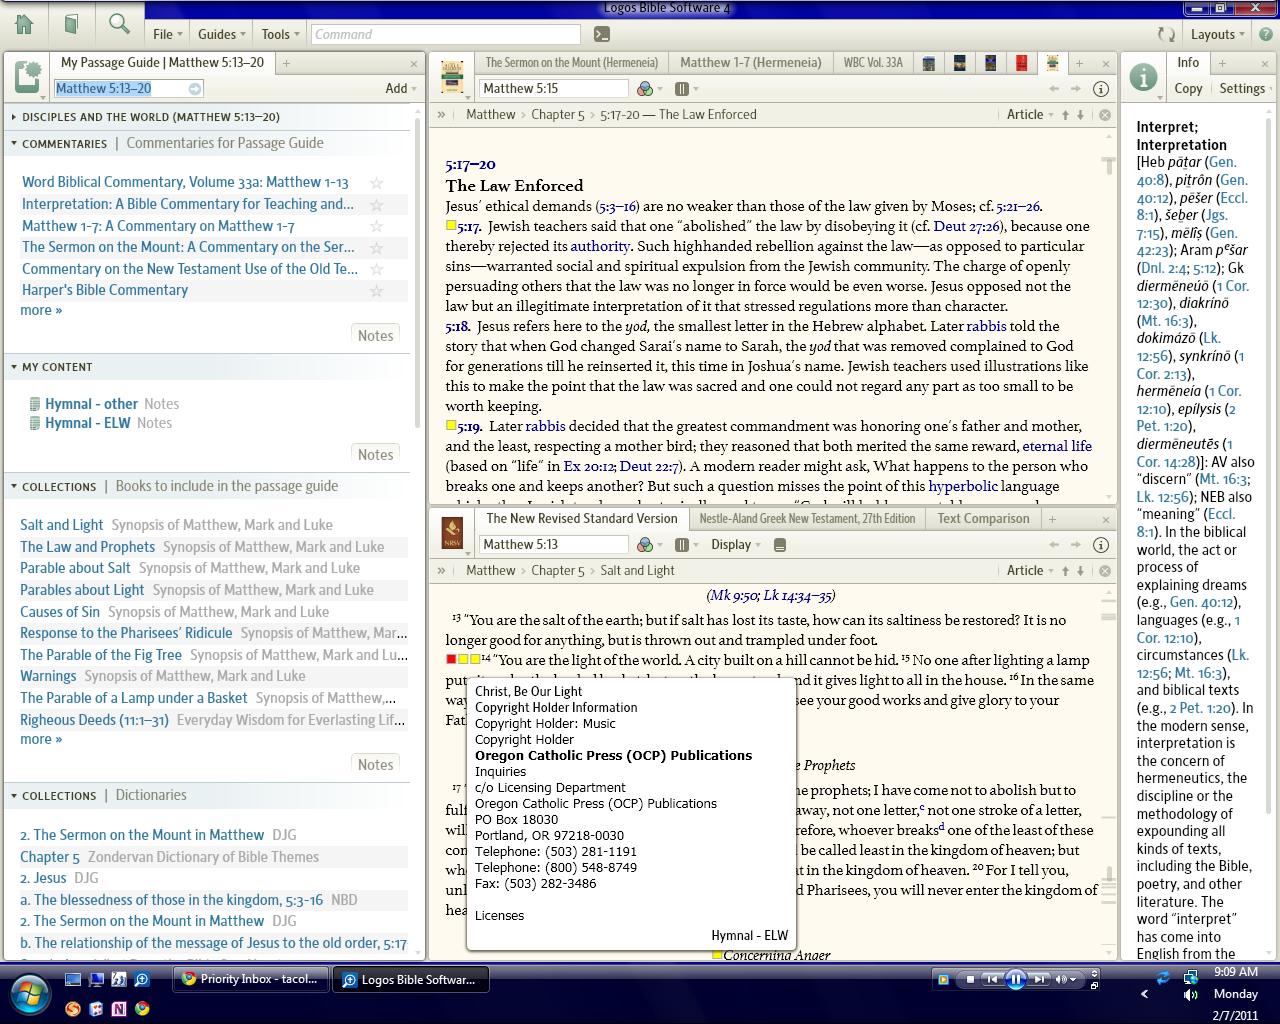This screenshot has width=1280, height=1024.
Task: Click the Matthew 5:15 reference box
Action: click(x=553, y=89)
